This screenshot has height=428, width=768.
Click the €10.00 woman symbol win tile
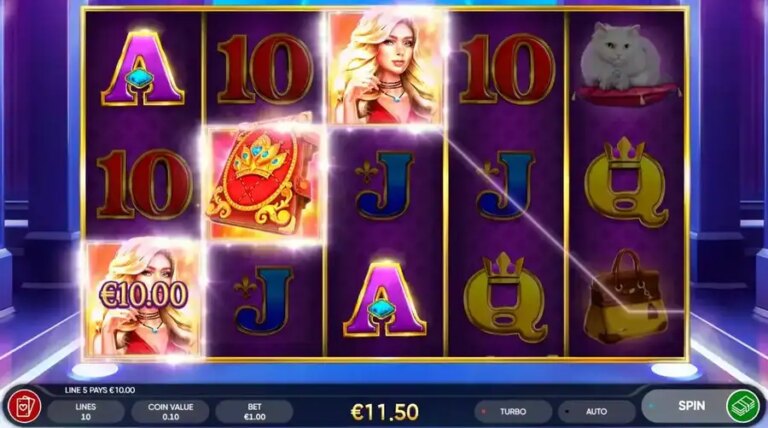point(143,298)
